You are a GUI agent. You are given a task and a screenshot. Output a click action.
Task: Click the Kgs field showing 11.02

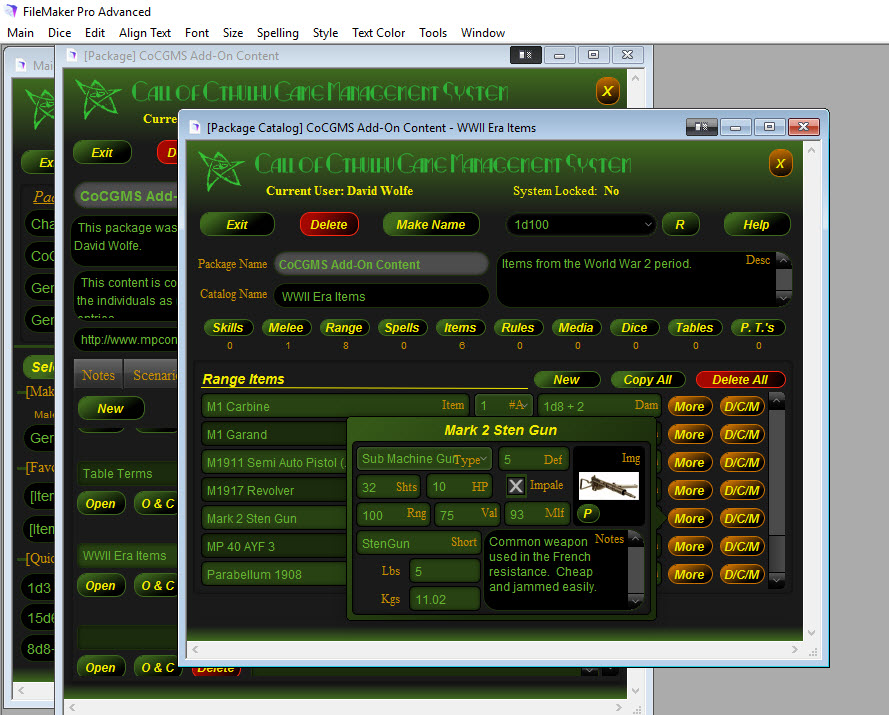point(444,599)
